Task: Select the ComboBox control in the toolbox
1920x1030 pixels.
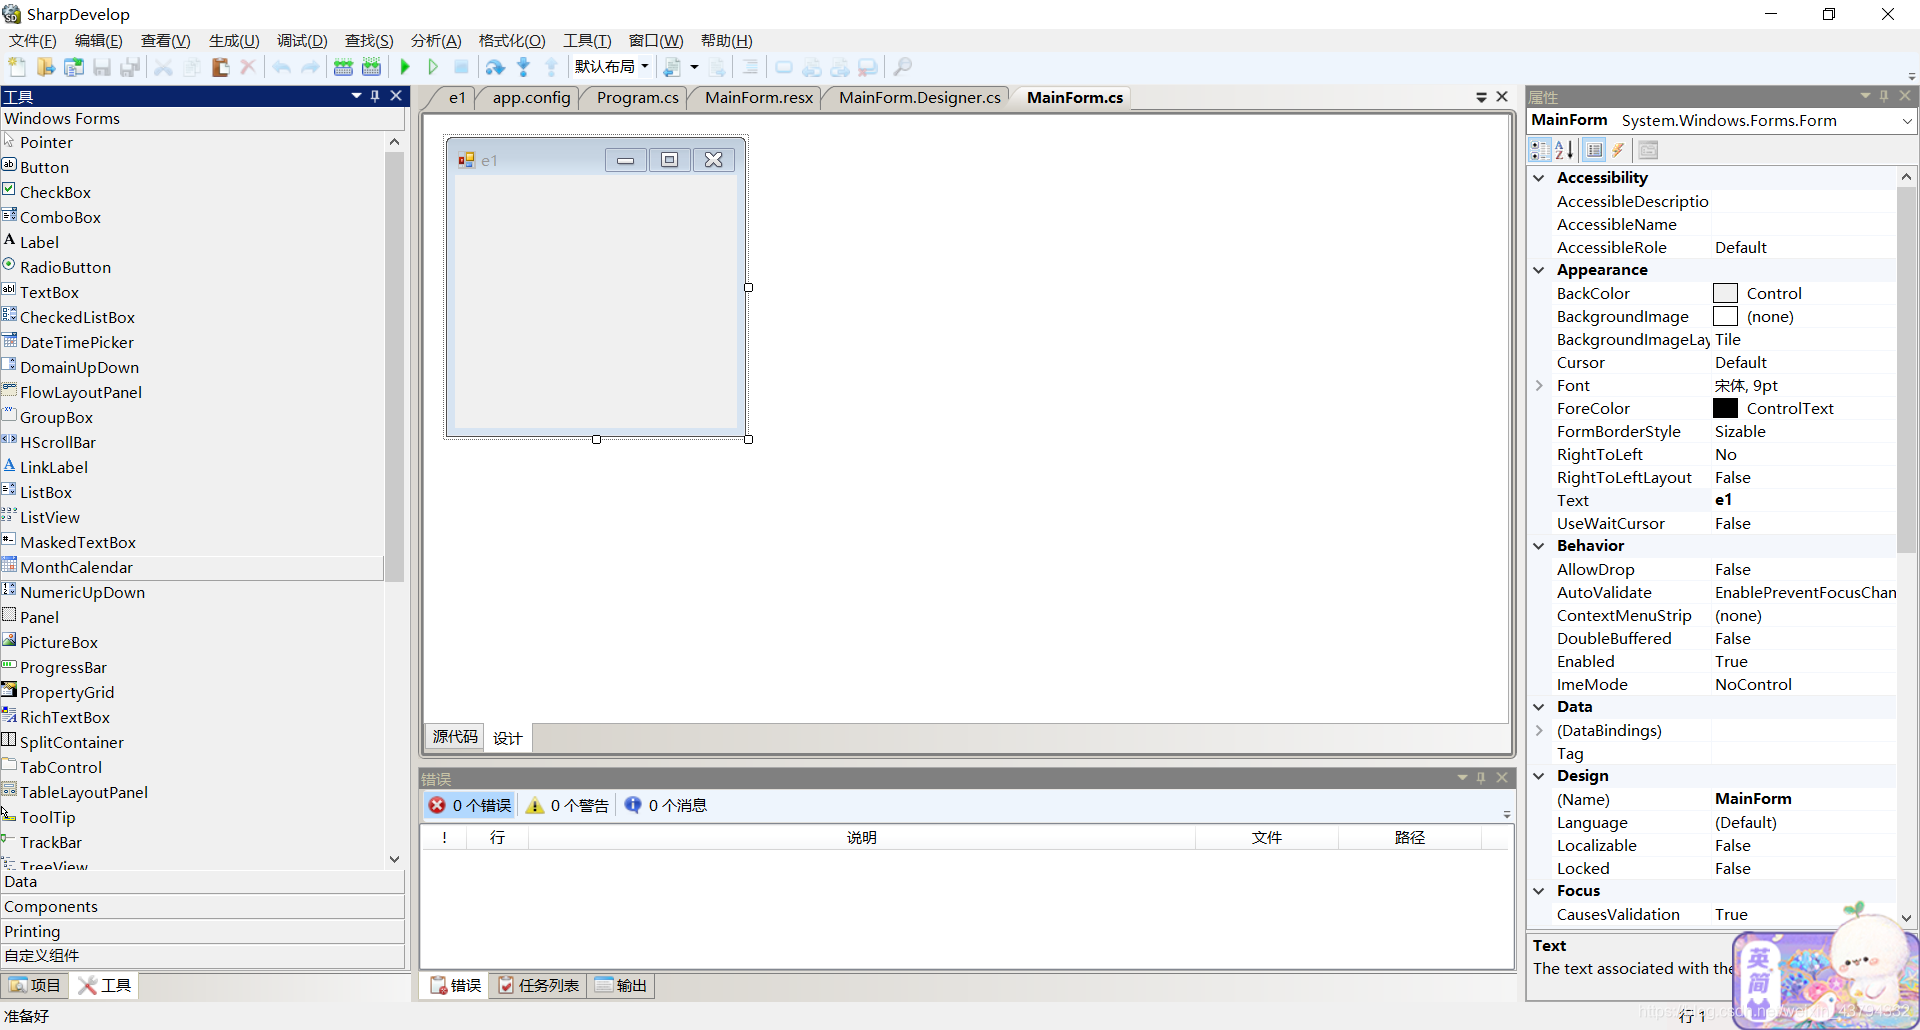Action: (x=60, y=217)
